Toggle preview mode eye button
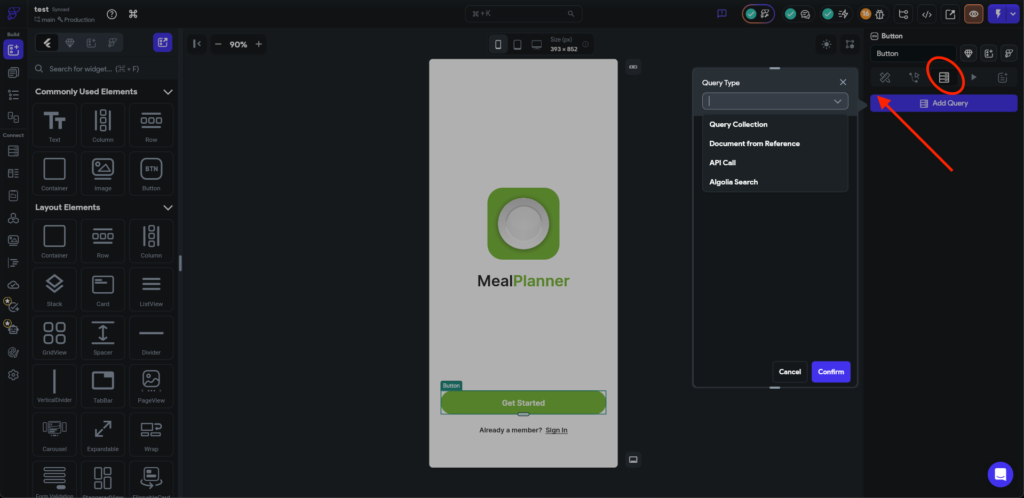1024x498 pixels. (972, 14)
